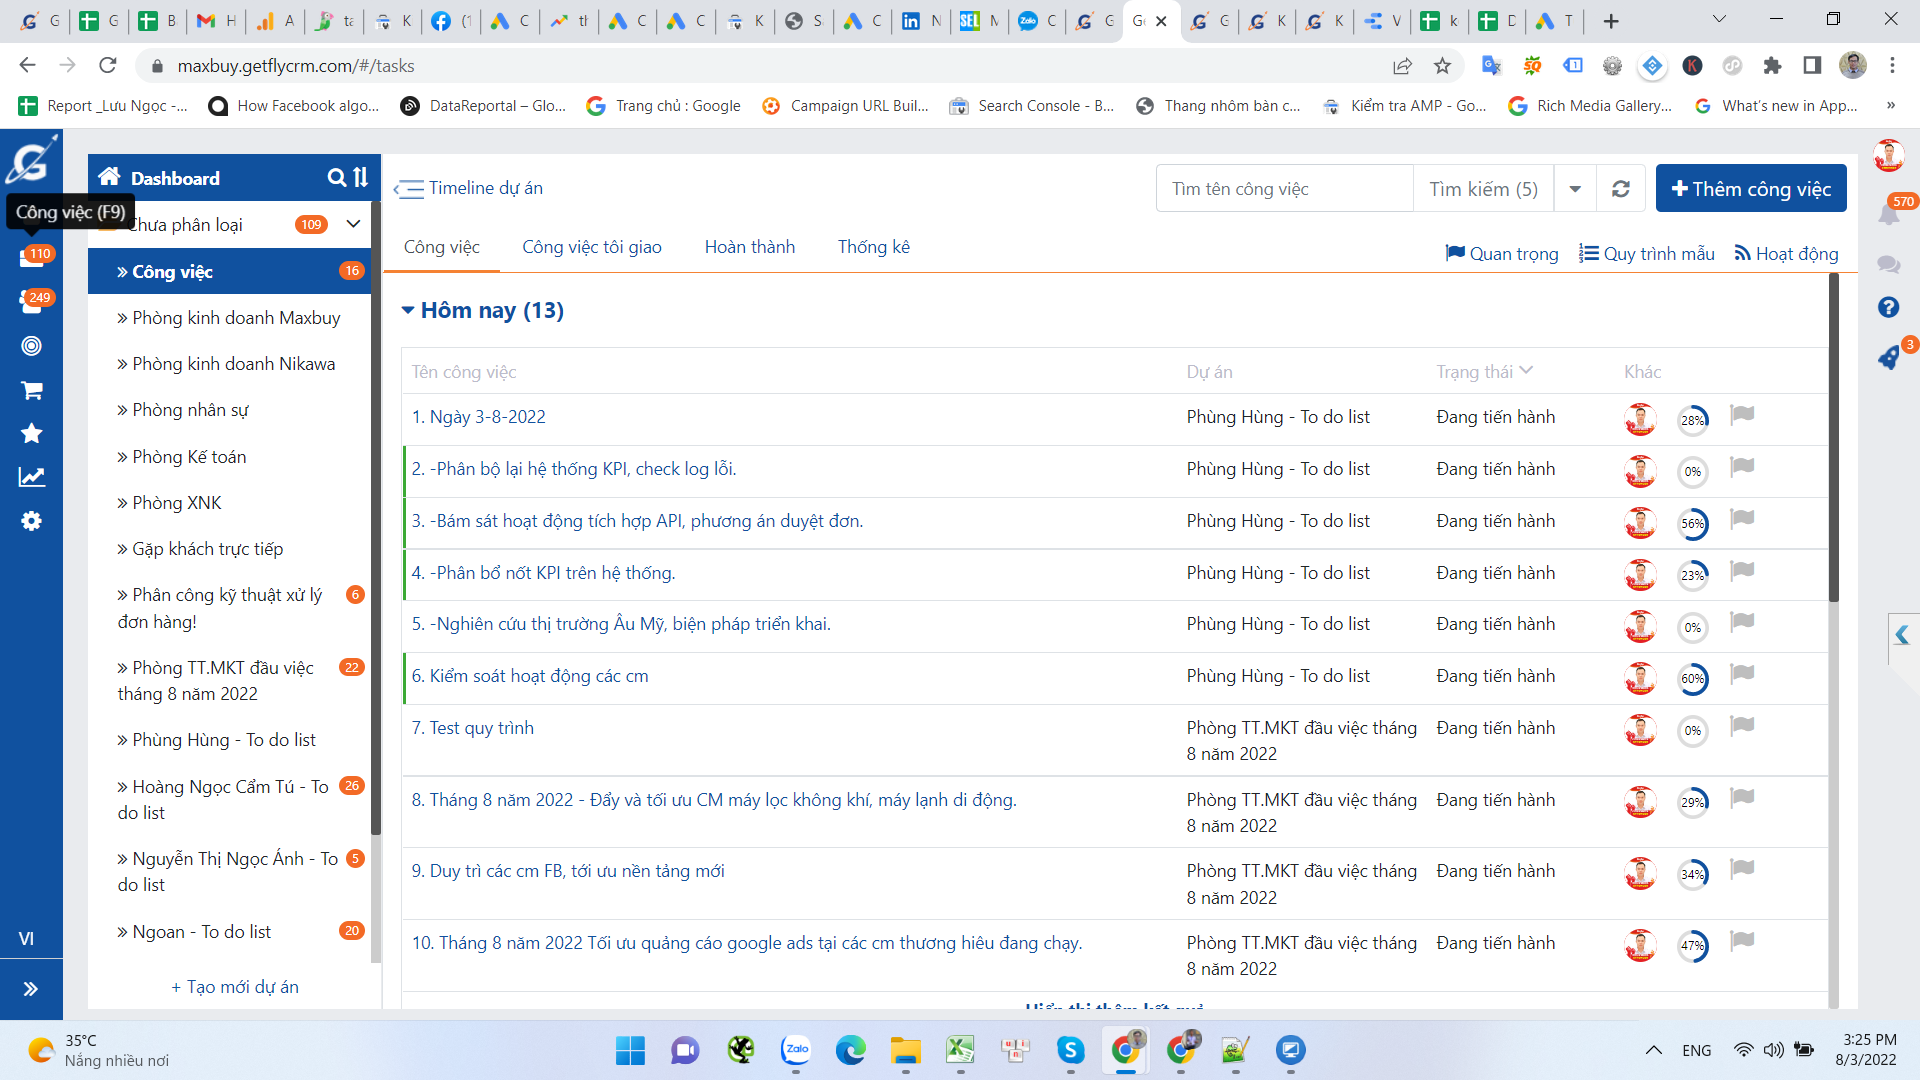Click the 56% progress circle on task 3
1920x1080 pixels.
coord(1692,523)
